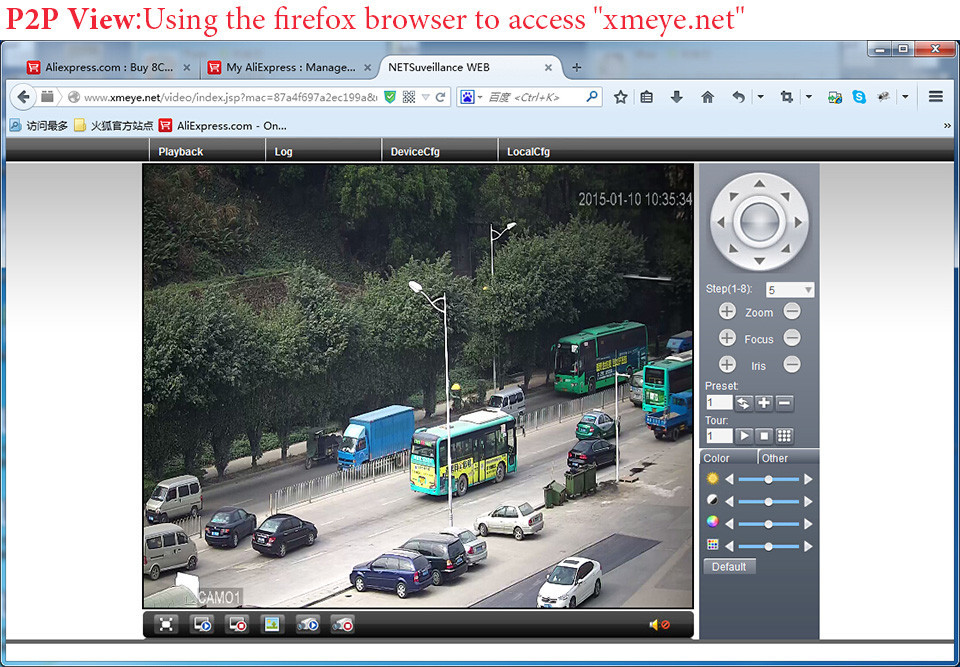This screenshot has width=960, height=667.
Task: Click the PTZ up arrow on direction pad
Action: coord(759,183)
